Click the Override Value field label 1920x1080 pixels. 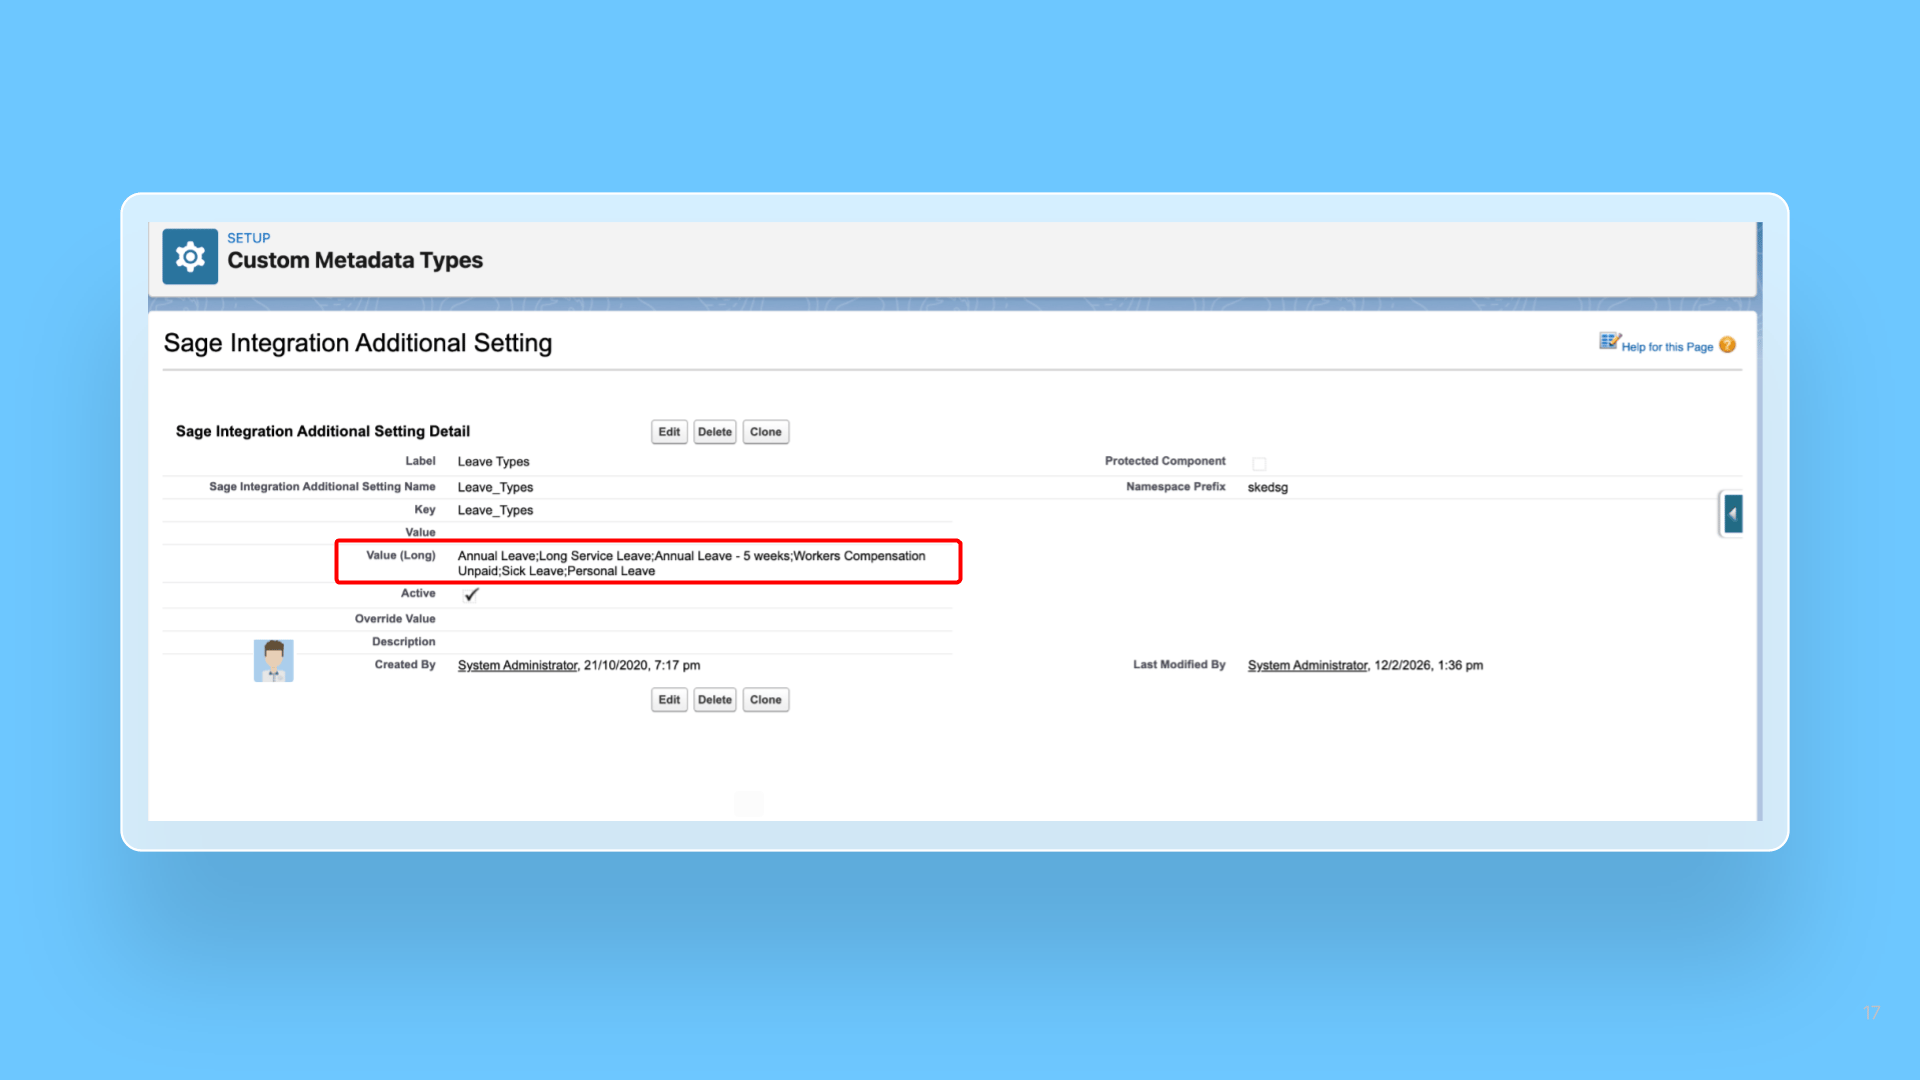pyautogui.click(x=395, y=619)
